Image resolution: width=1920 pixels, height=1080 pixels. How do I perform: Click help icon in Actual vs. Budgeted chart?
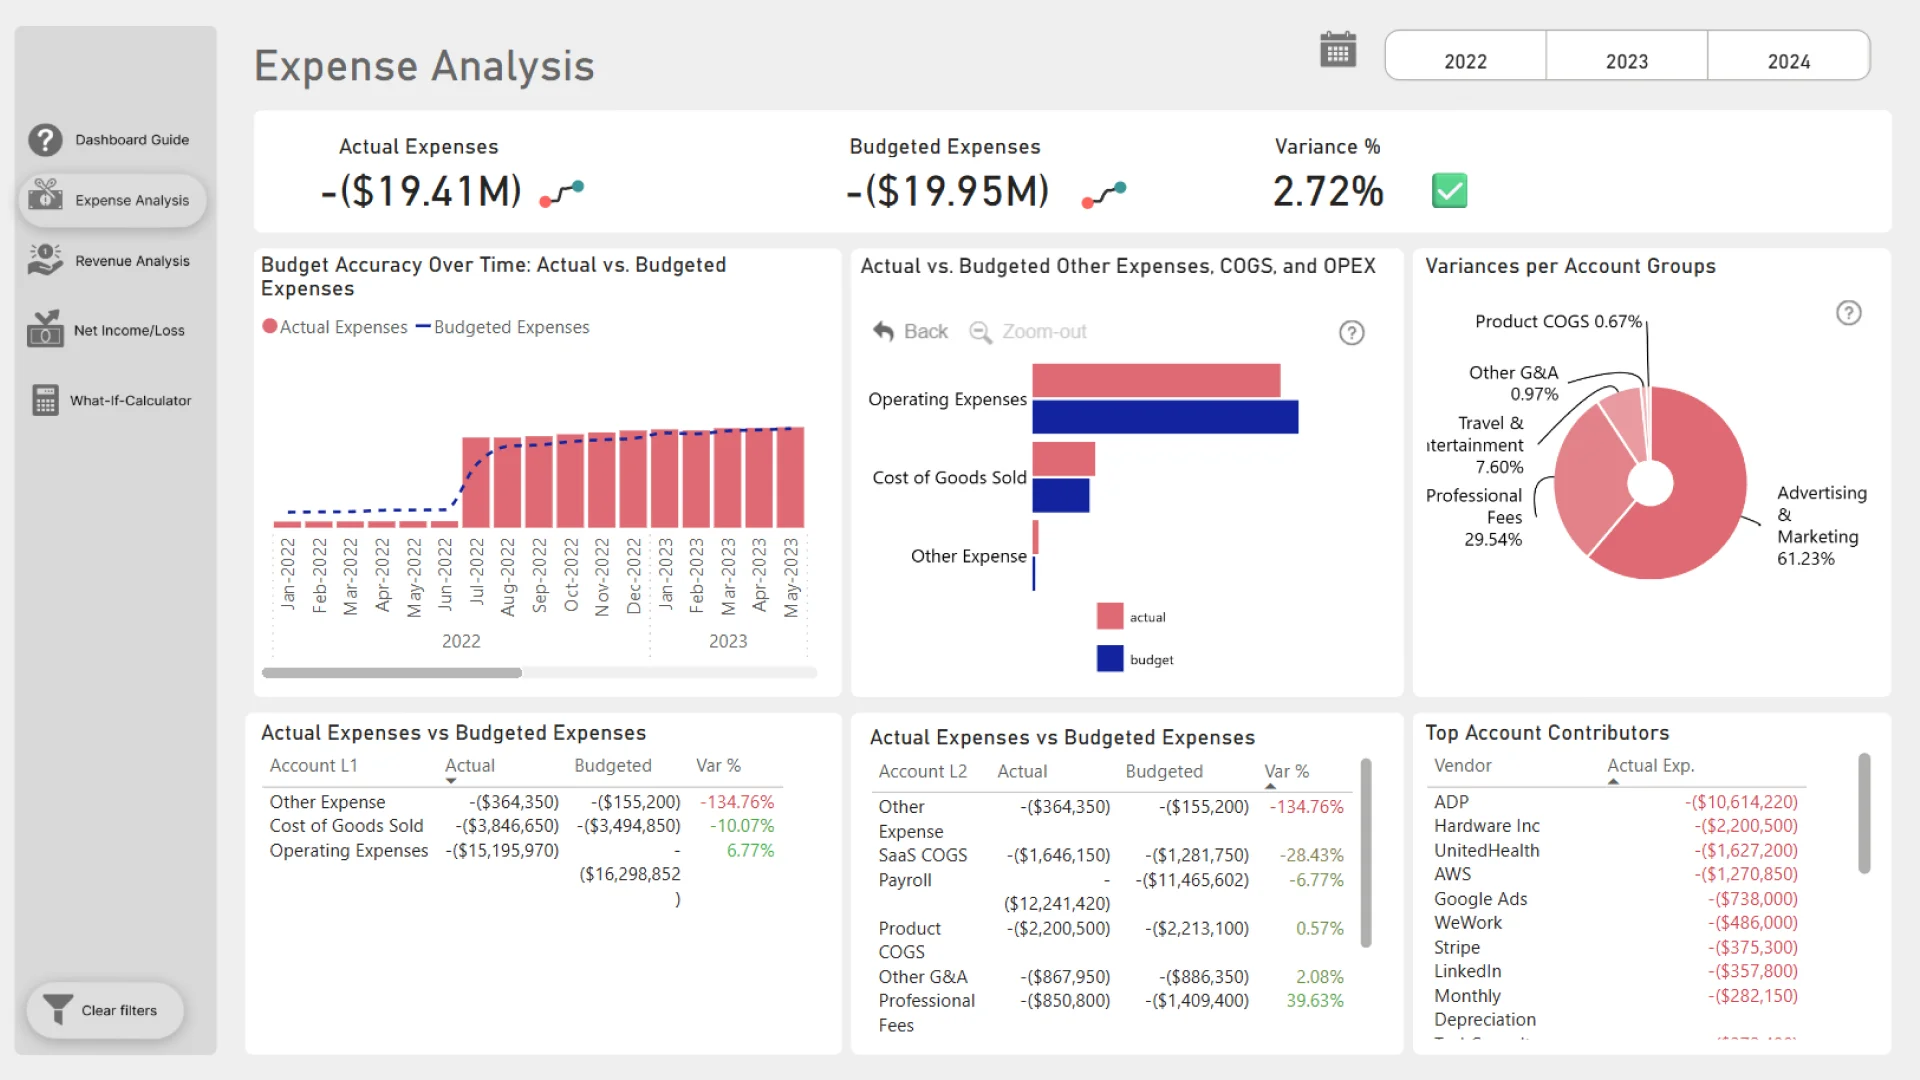point(1351,333)
